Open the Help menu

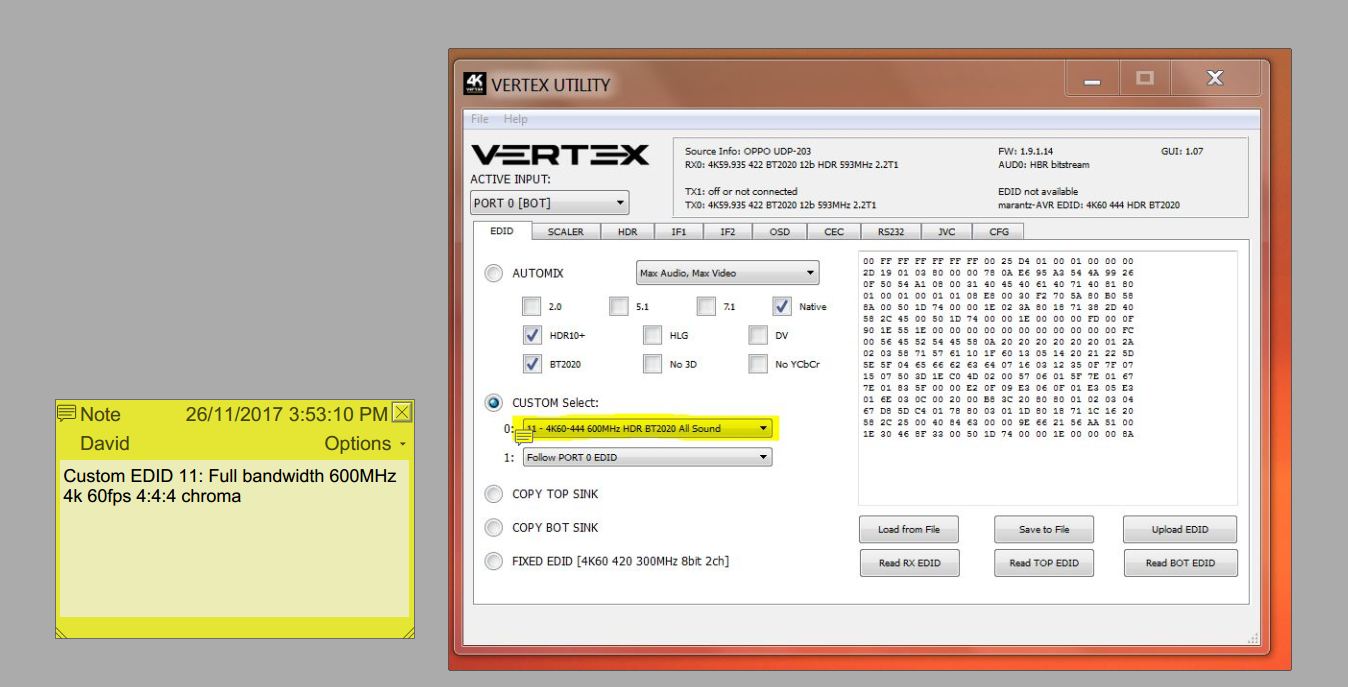click(516, 119)
